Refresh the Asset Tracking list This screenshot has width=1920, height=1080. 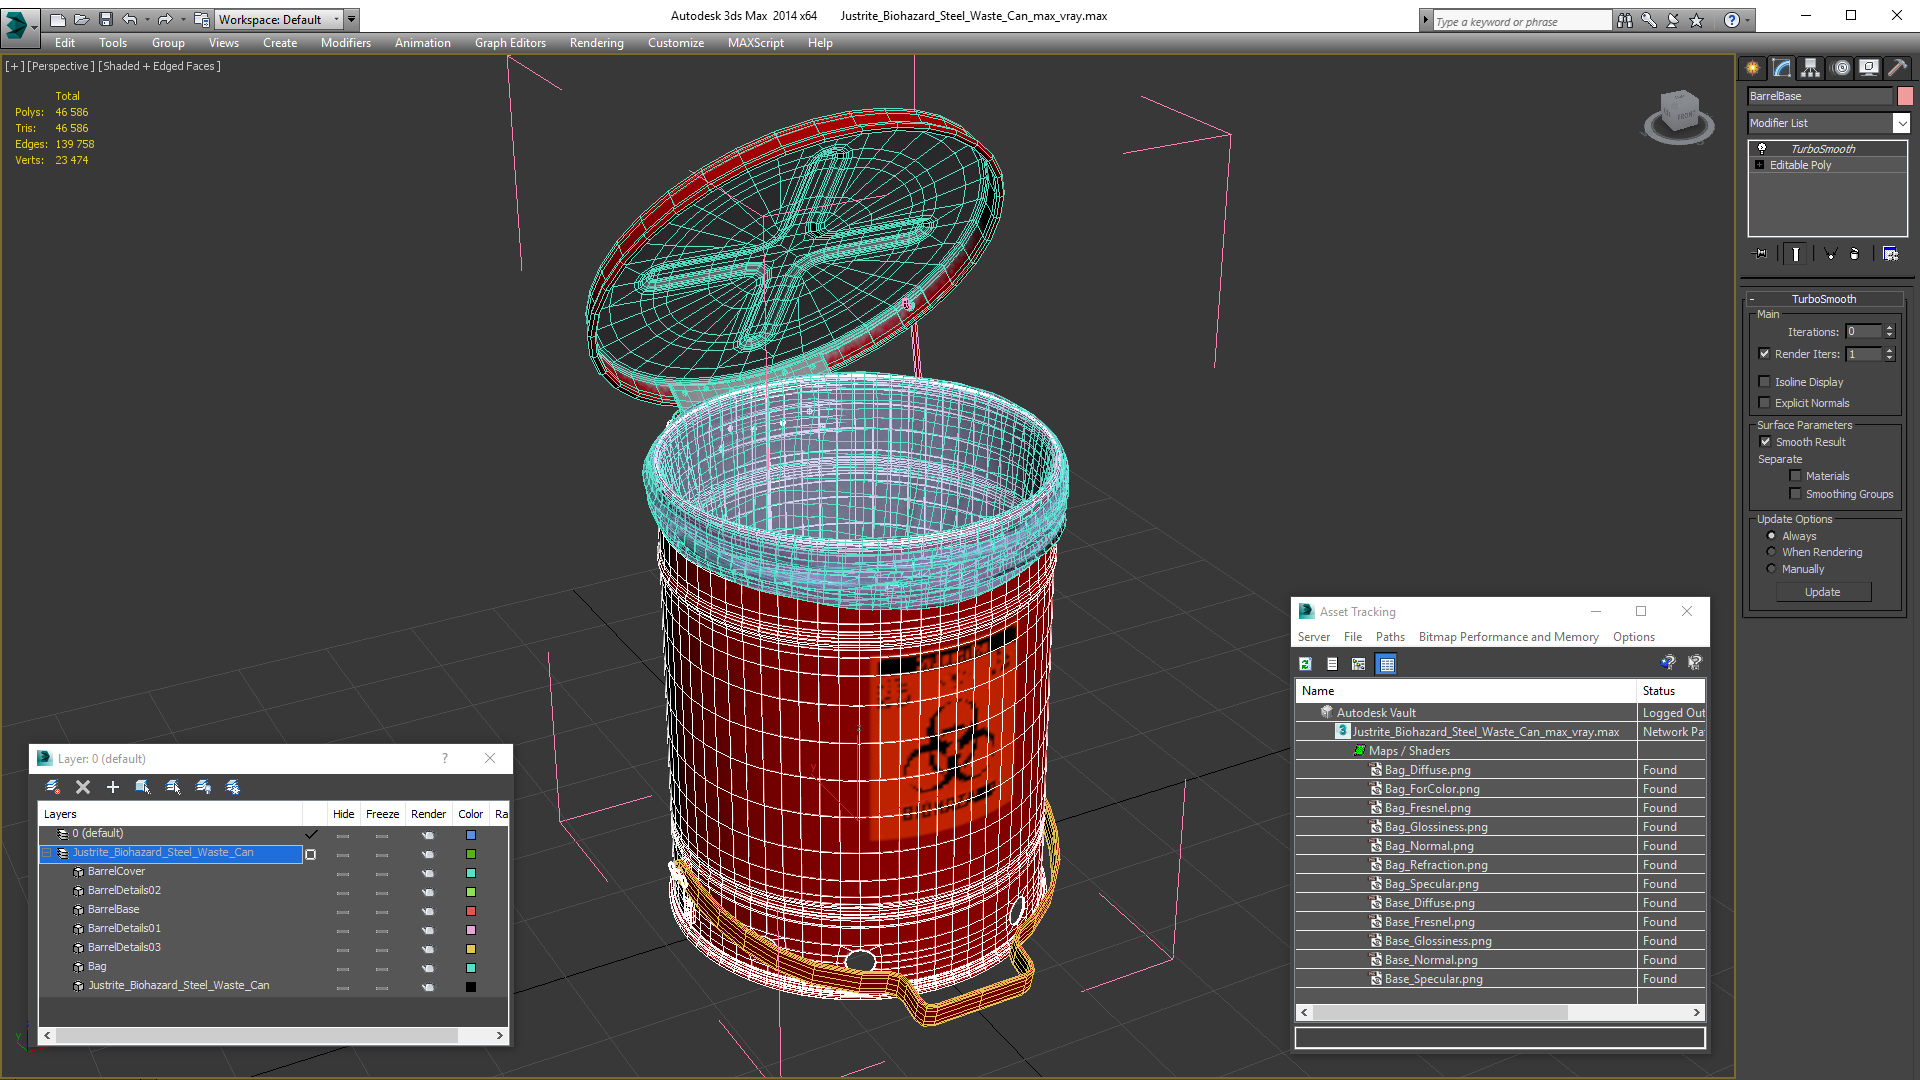point(1305,664)
